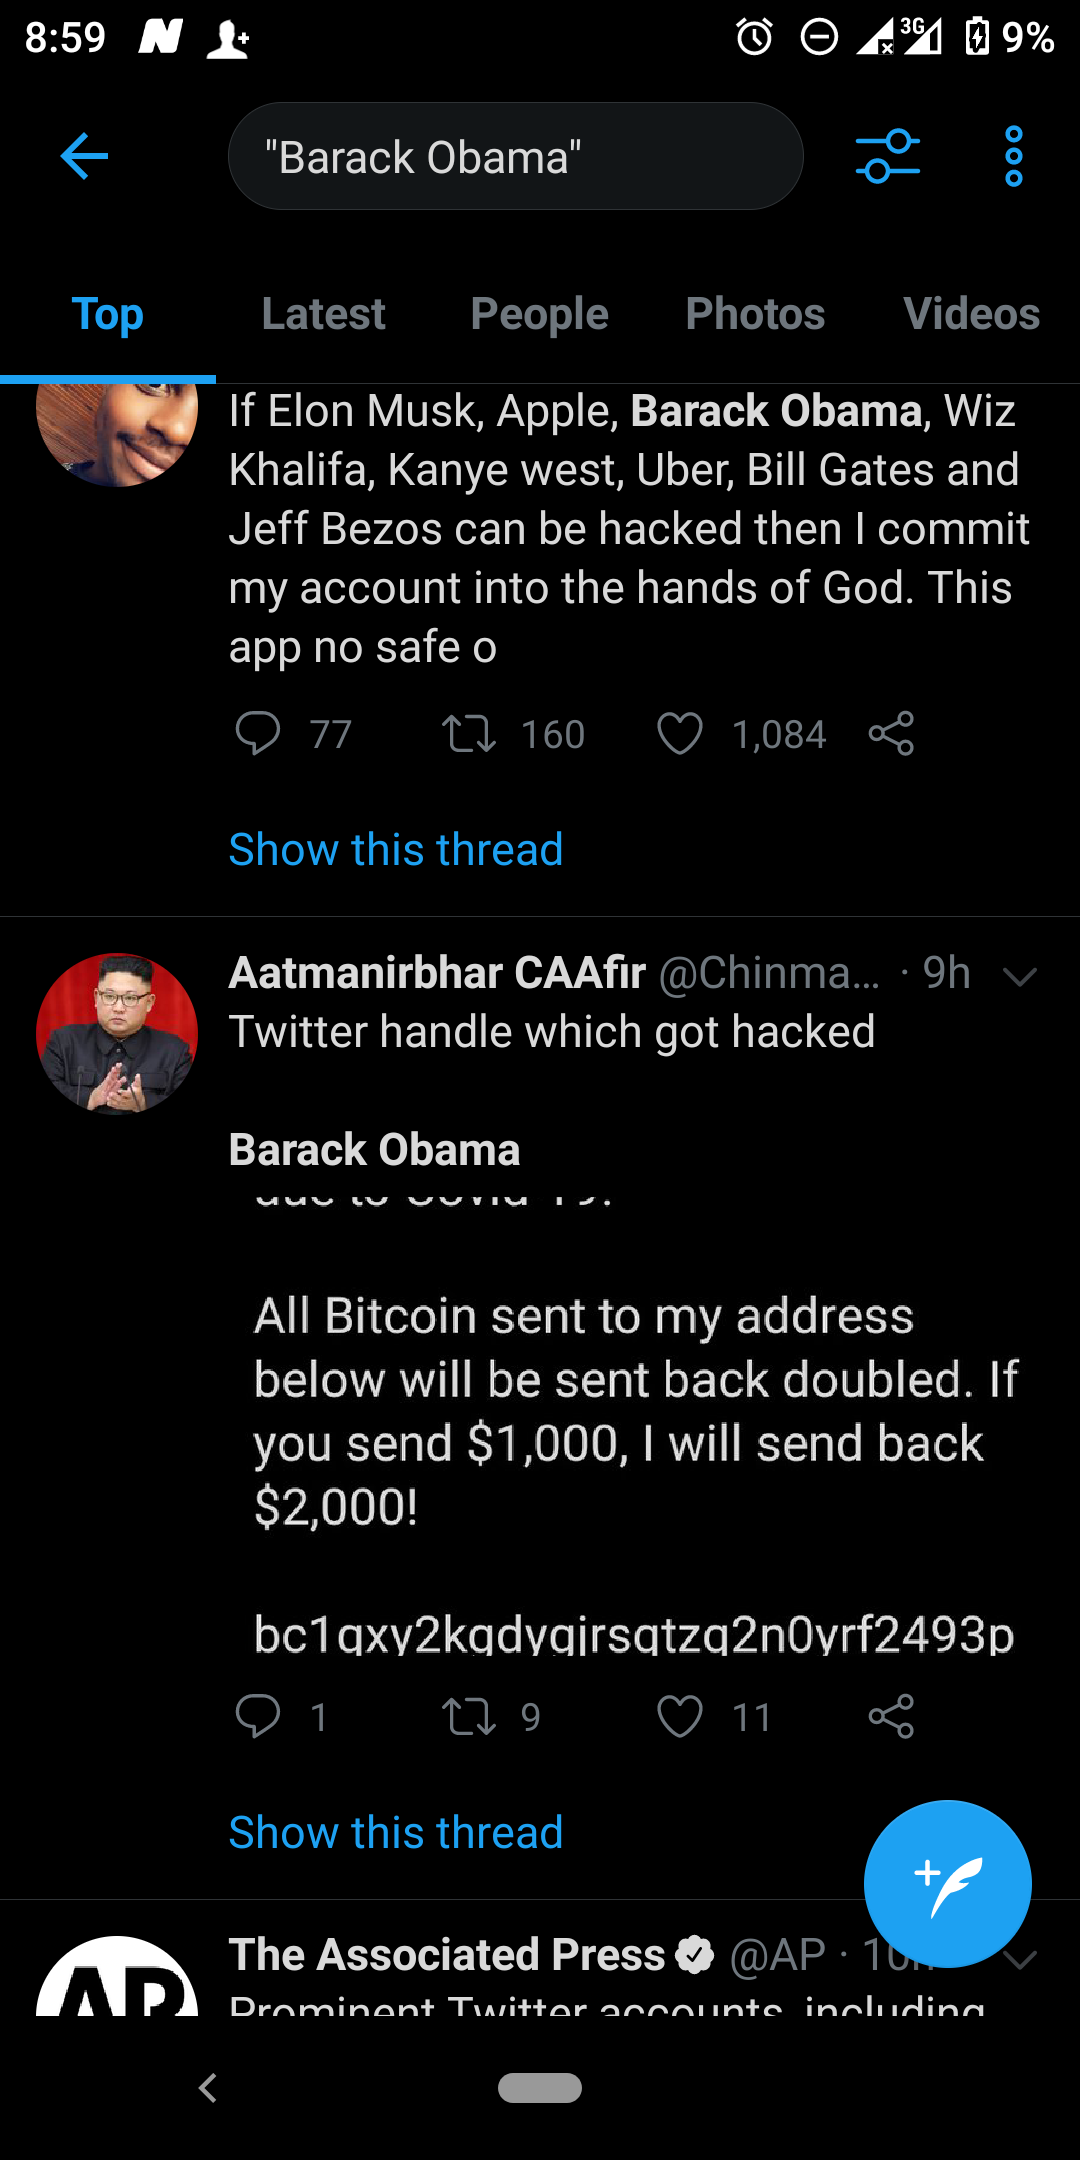Reply to Aatmanirbhar CAAfir's tweet
1080x2160 pixels.
coord(257,1717)
